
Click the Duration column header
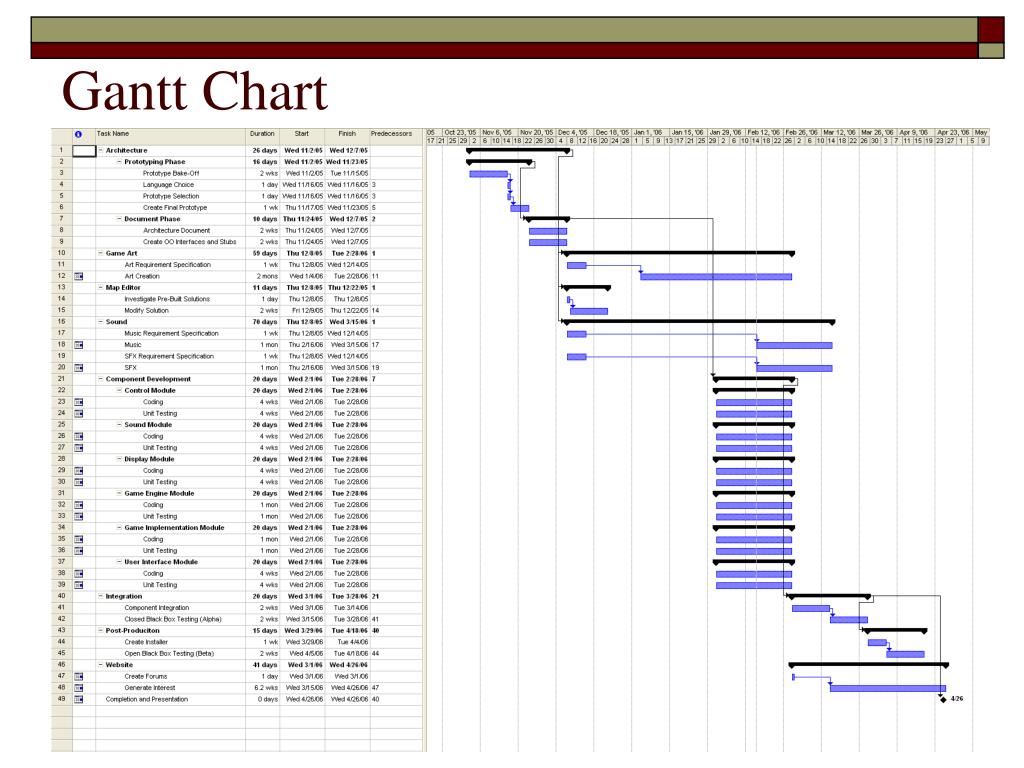(x=263, y=136)
